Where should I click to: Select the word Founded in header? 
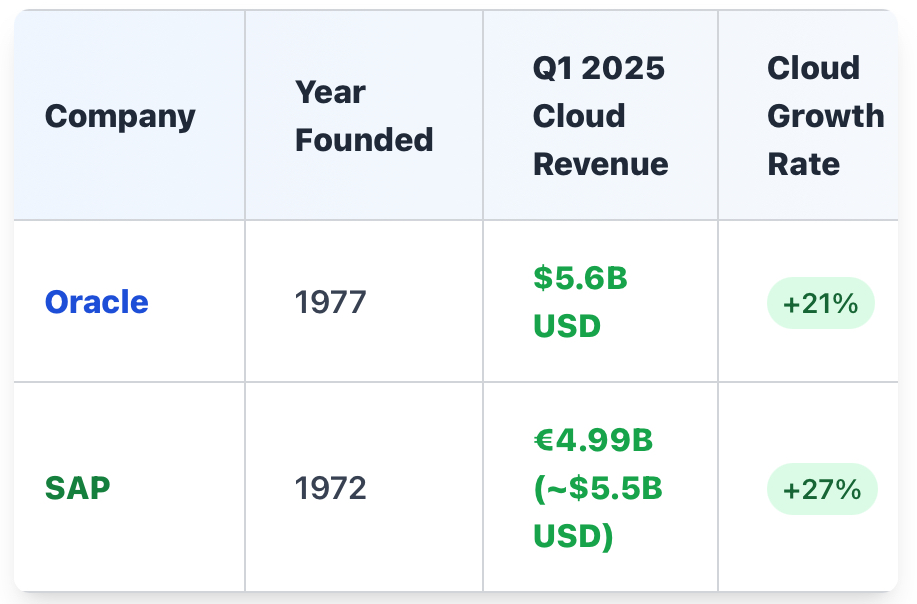[364, 140]
